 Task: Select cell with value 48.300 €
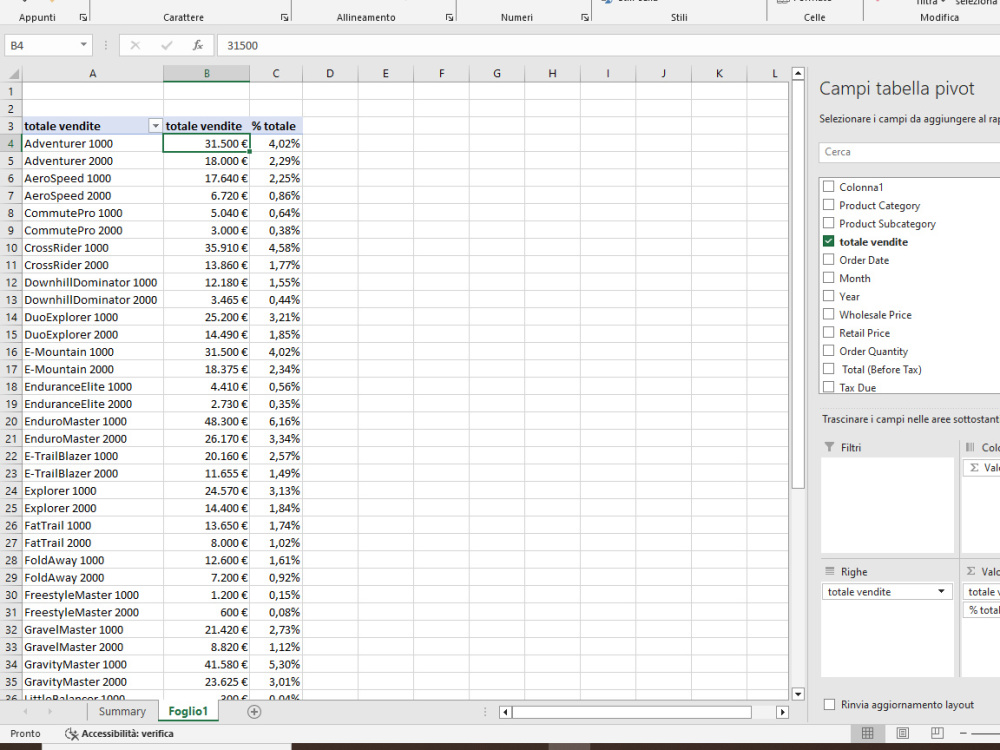207,422
